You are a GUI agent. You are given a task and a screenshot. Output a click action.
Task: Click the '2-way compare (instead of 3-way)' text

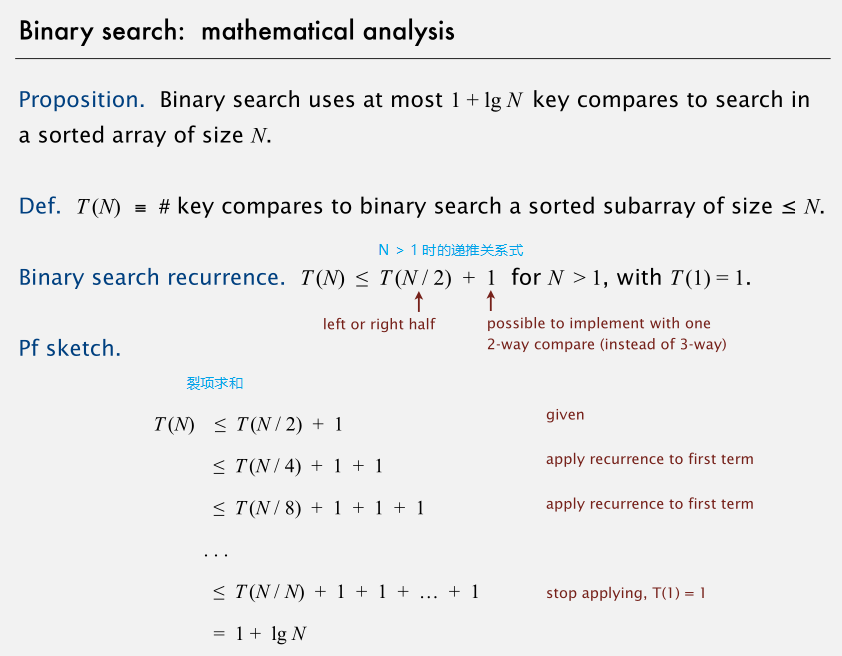coord(607,344)
